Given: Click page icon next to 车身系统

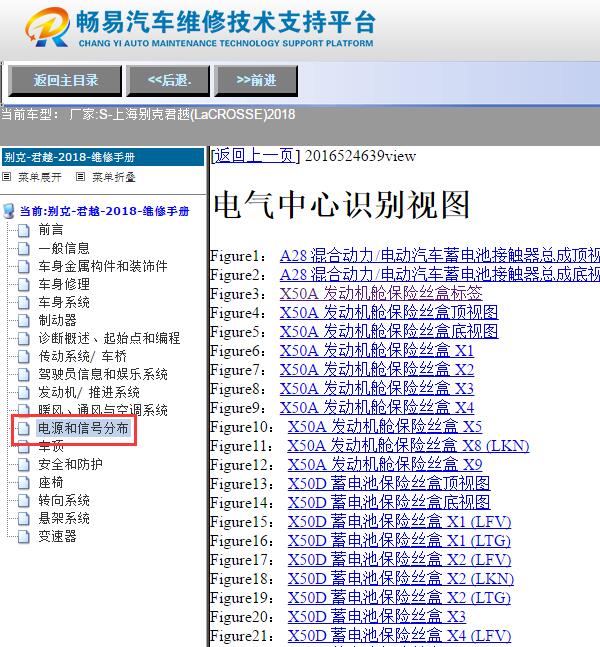Looking at the screenshot, I should coord(24,302).
